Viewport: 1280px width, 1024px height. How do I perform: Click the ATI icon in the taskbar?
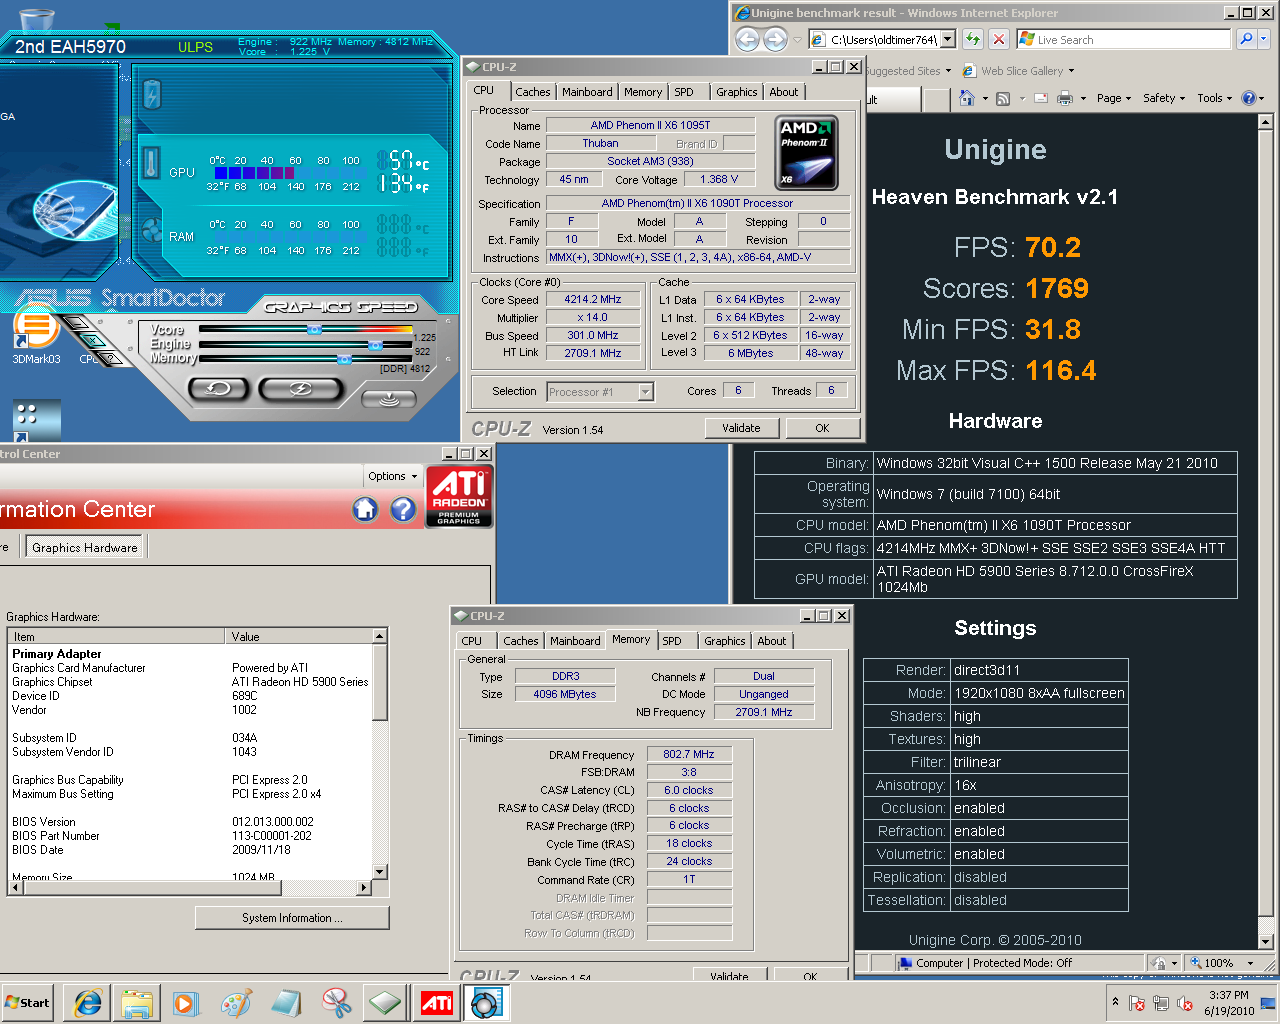[437, 1003]
